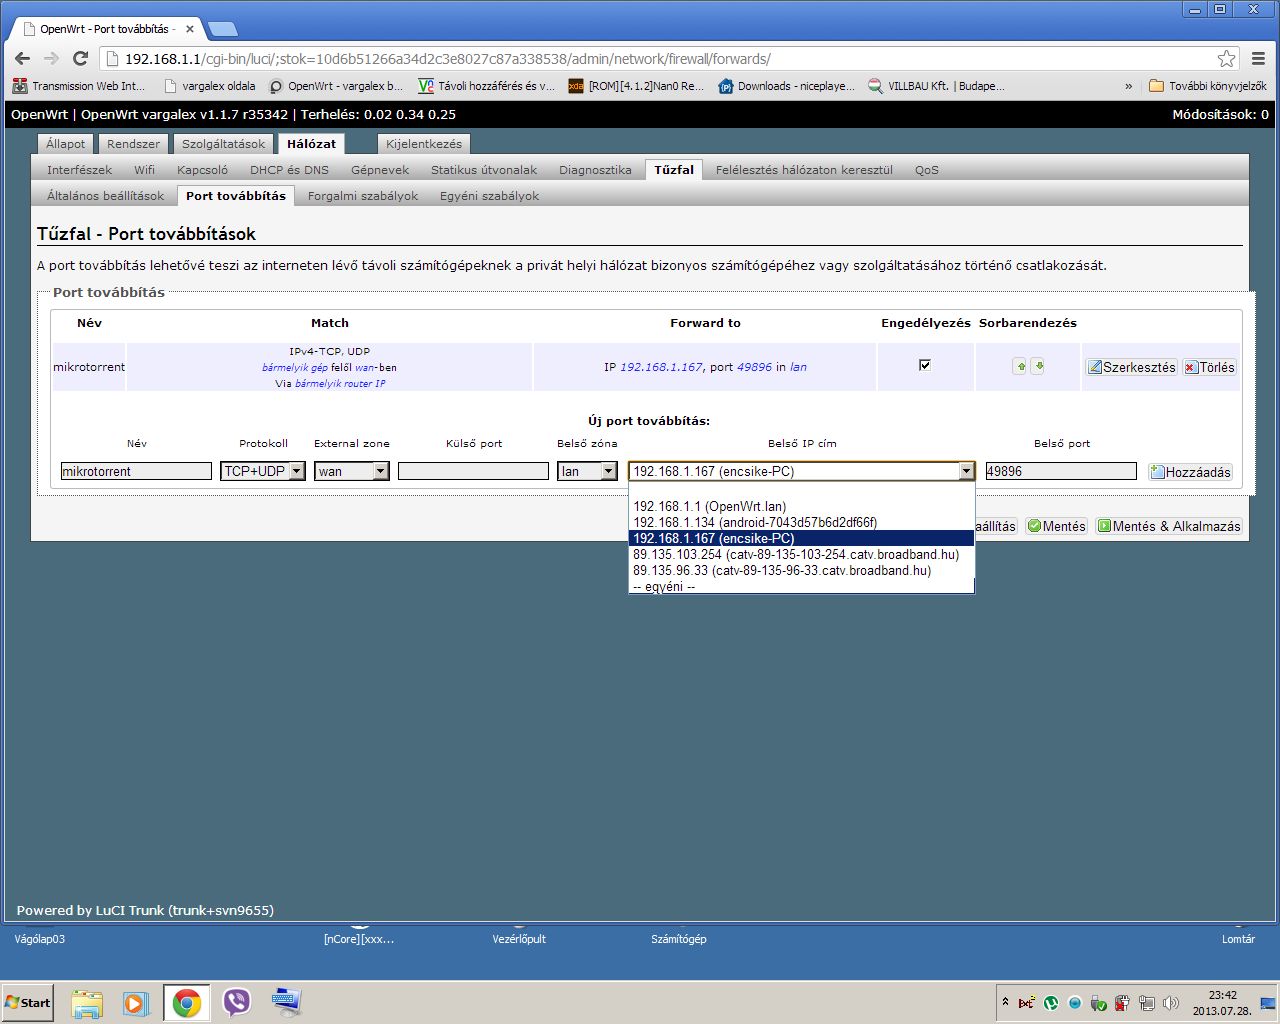Switch to DHCP és DNS submenu
Screen dimensions: 1280x1024
click(289, 170)
